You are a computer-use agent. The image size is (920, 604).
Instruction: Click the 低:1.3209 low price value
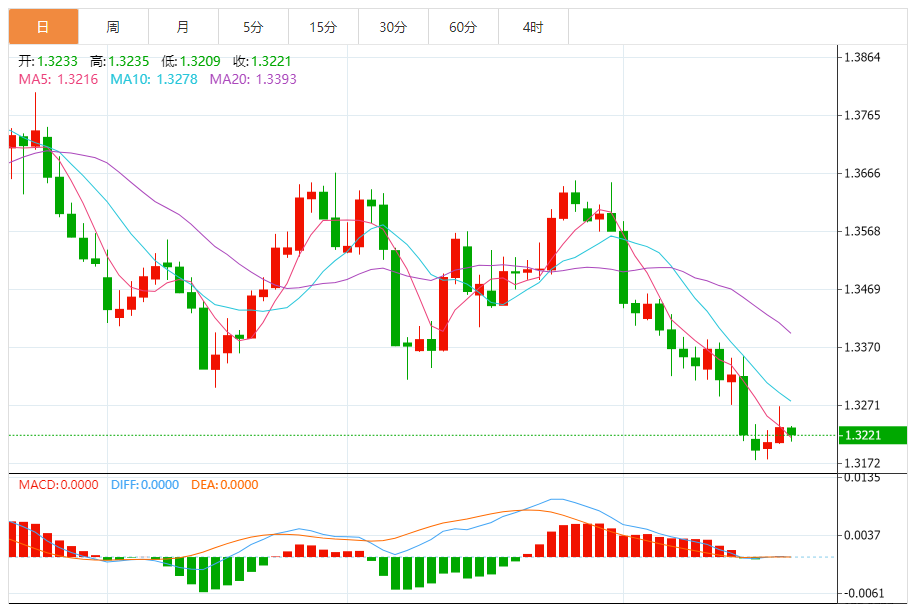pos(191,61)
